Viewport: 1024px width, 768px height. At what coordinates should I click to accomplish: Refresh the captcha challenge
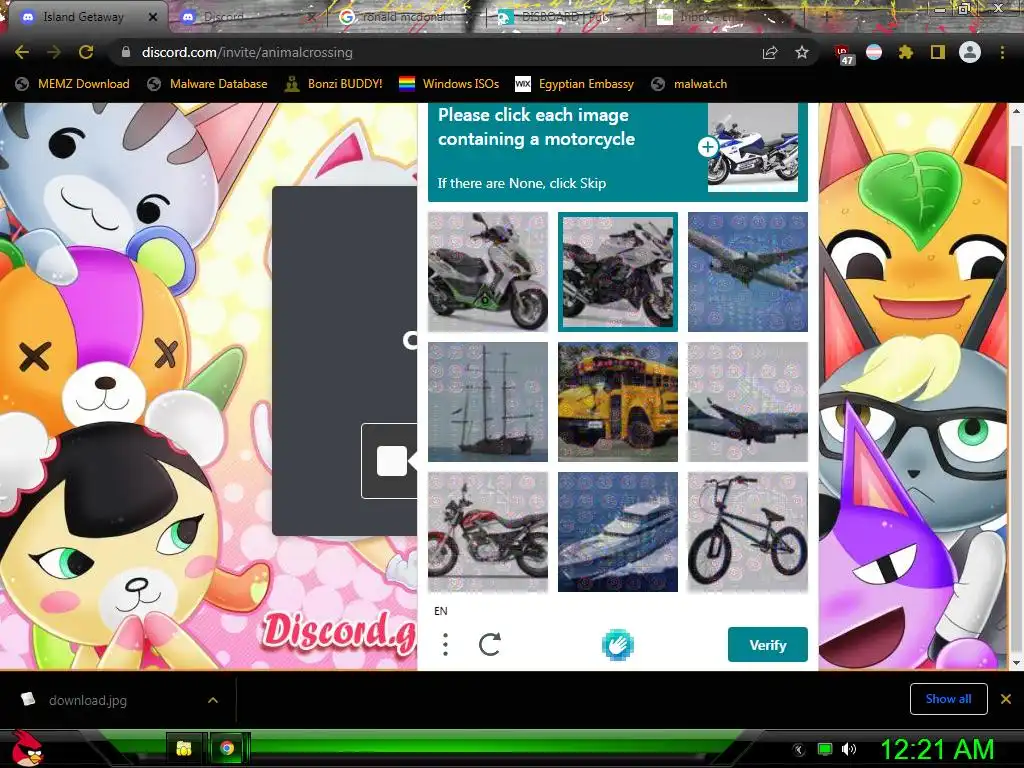pos(490,645)
